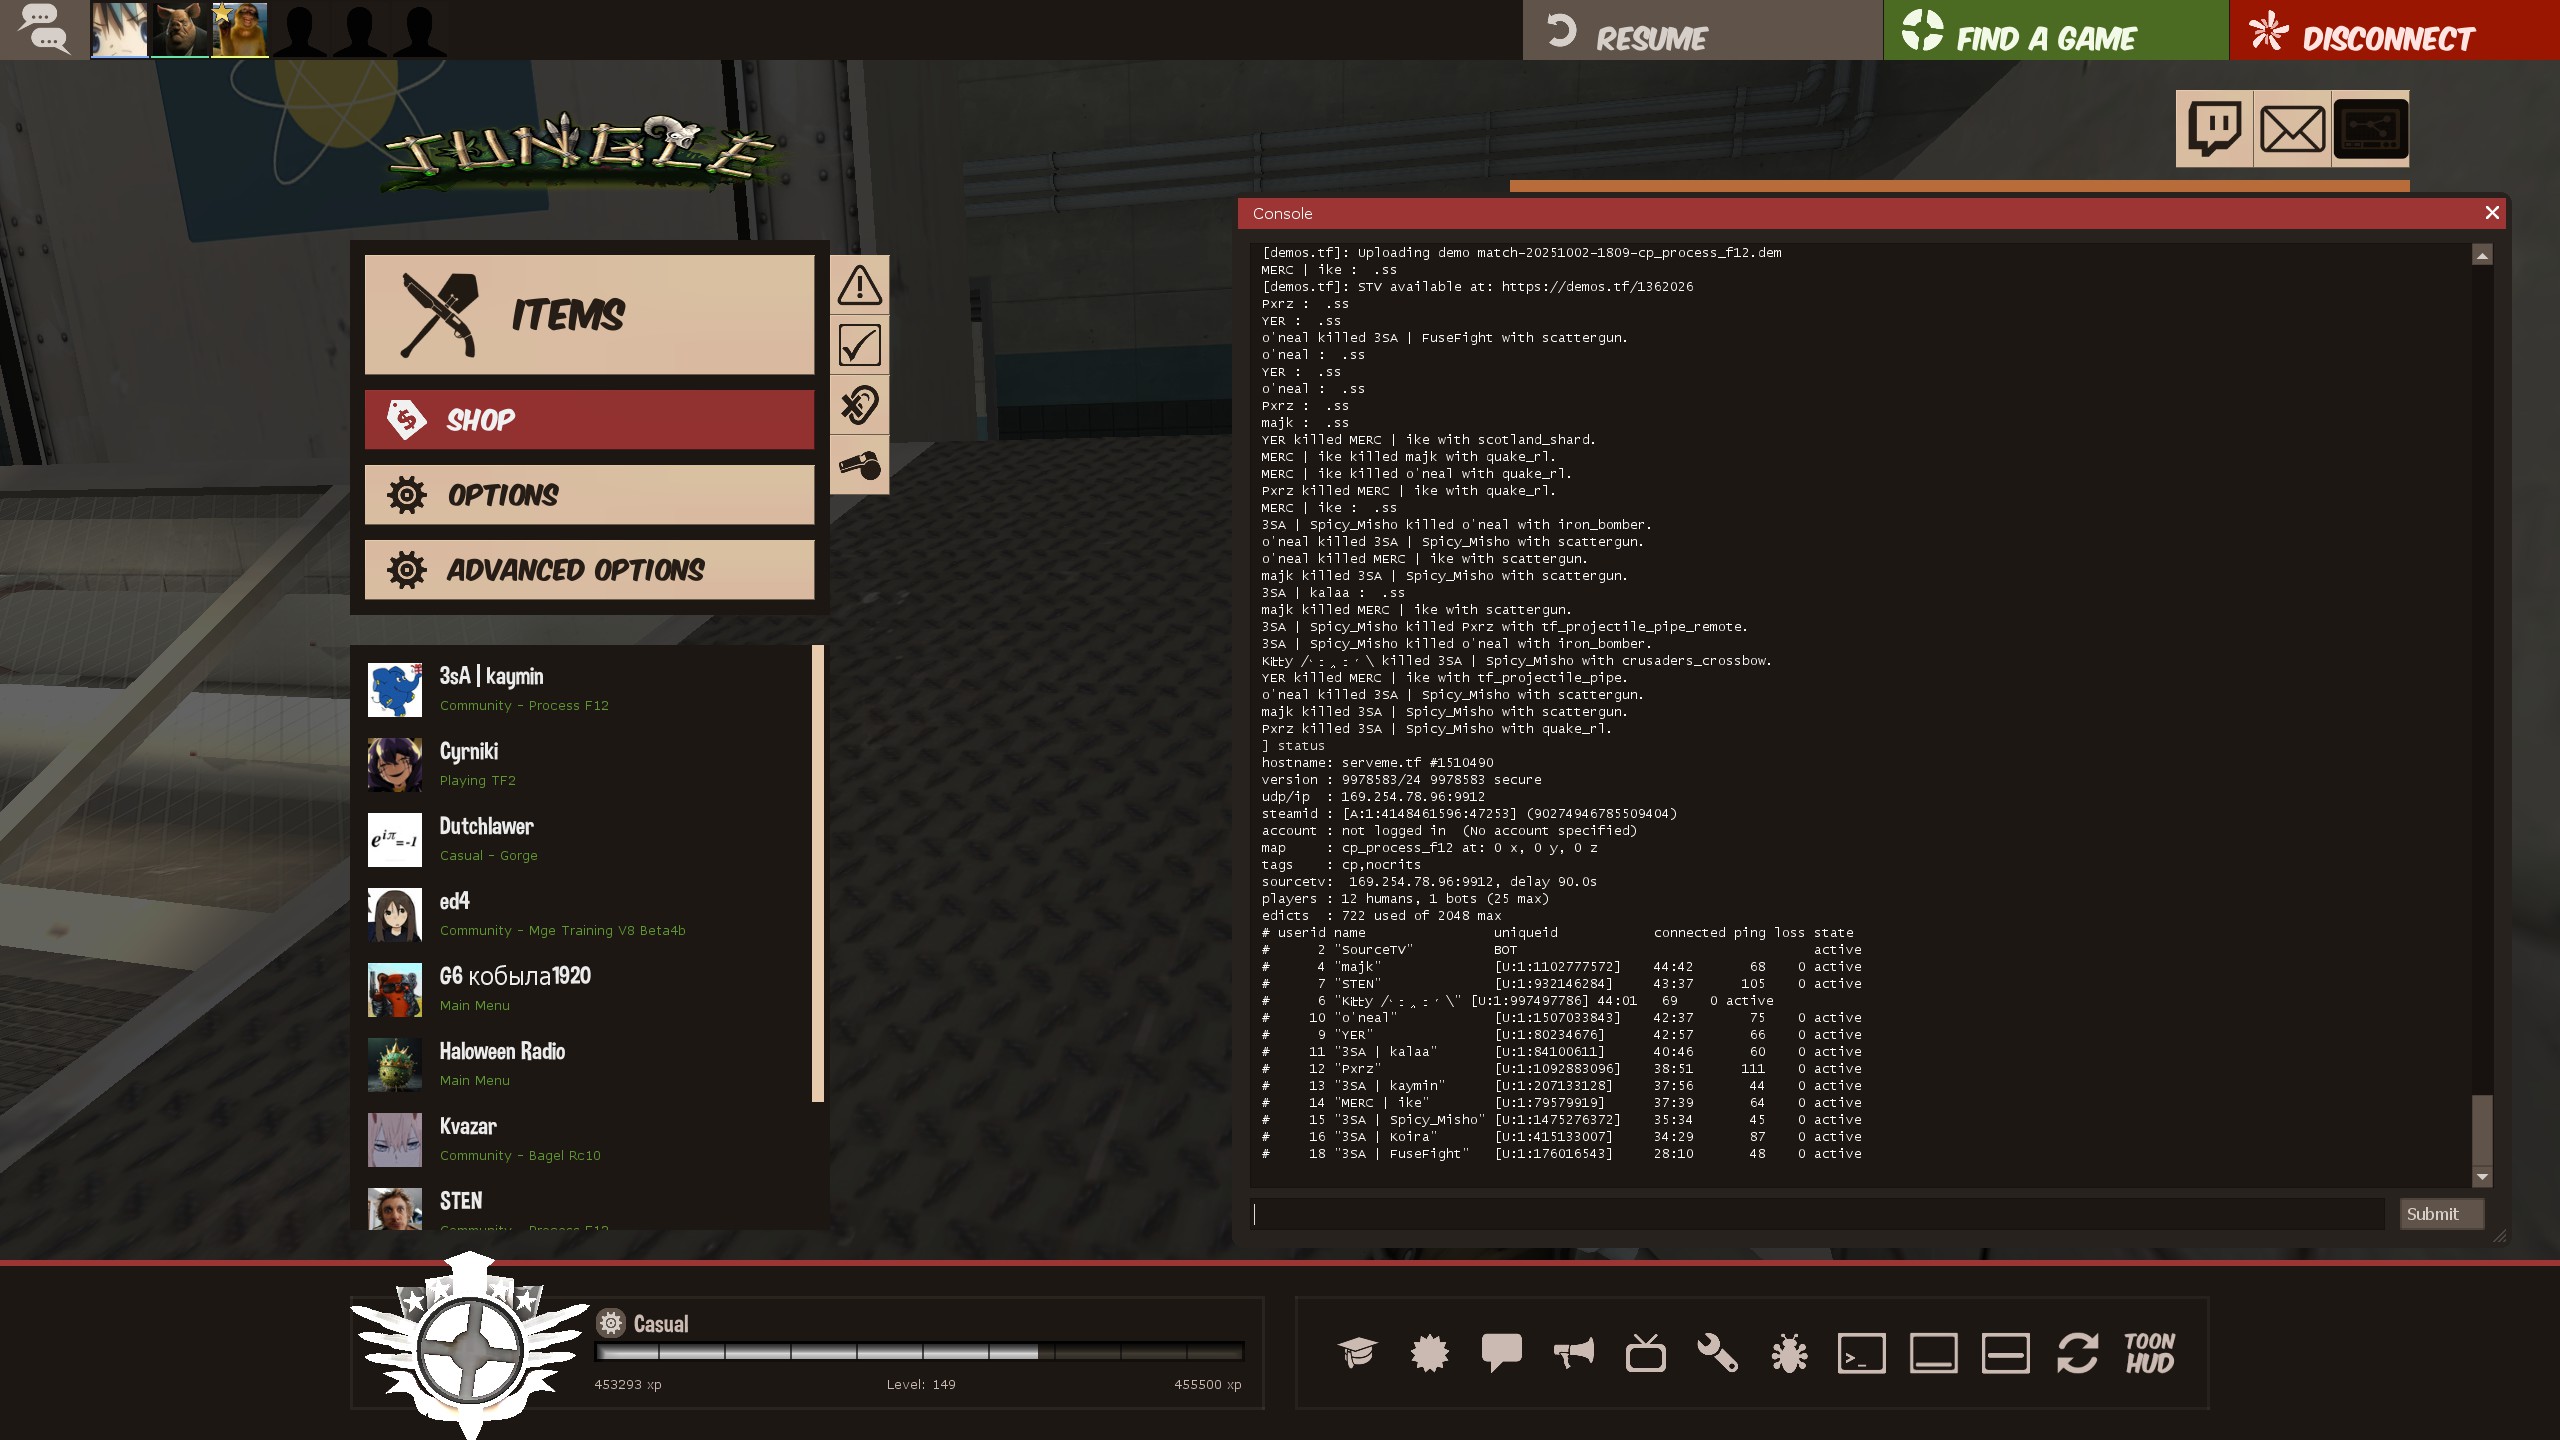Viewport: 2560px width, 1440px height.
Task: Click the Casual mode gear icon
Action: [x=610, y=1323]
